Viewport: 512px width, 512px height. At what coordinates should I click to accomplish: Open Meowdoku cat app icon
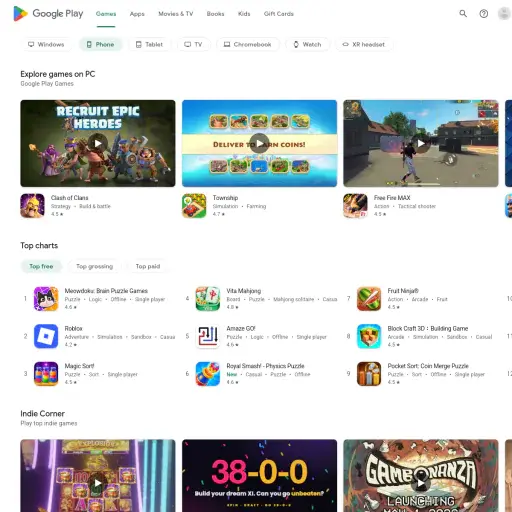click(x=46, y=299)
